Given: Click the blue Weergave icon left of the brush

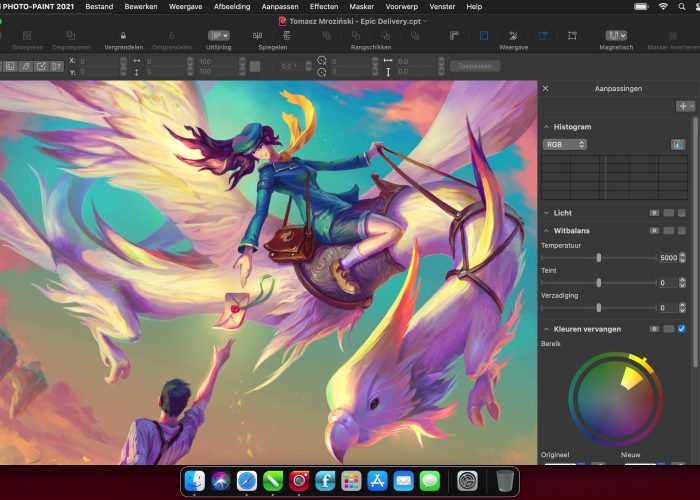Looking at the screenshot, I should pyautogui.click(x=484, y=36).
